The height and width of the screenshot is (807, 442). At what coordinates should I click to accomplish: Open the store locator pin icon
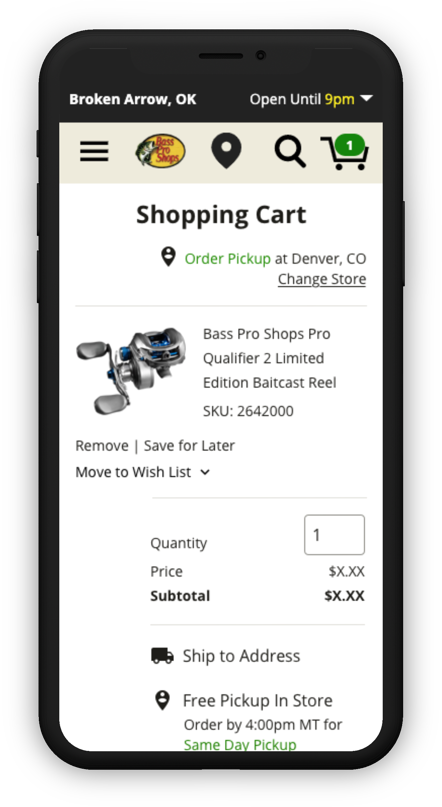click(226, 151)
